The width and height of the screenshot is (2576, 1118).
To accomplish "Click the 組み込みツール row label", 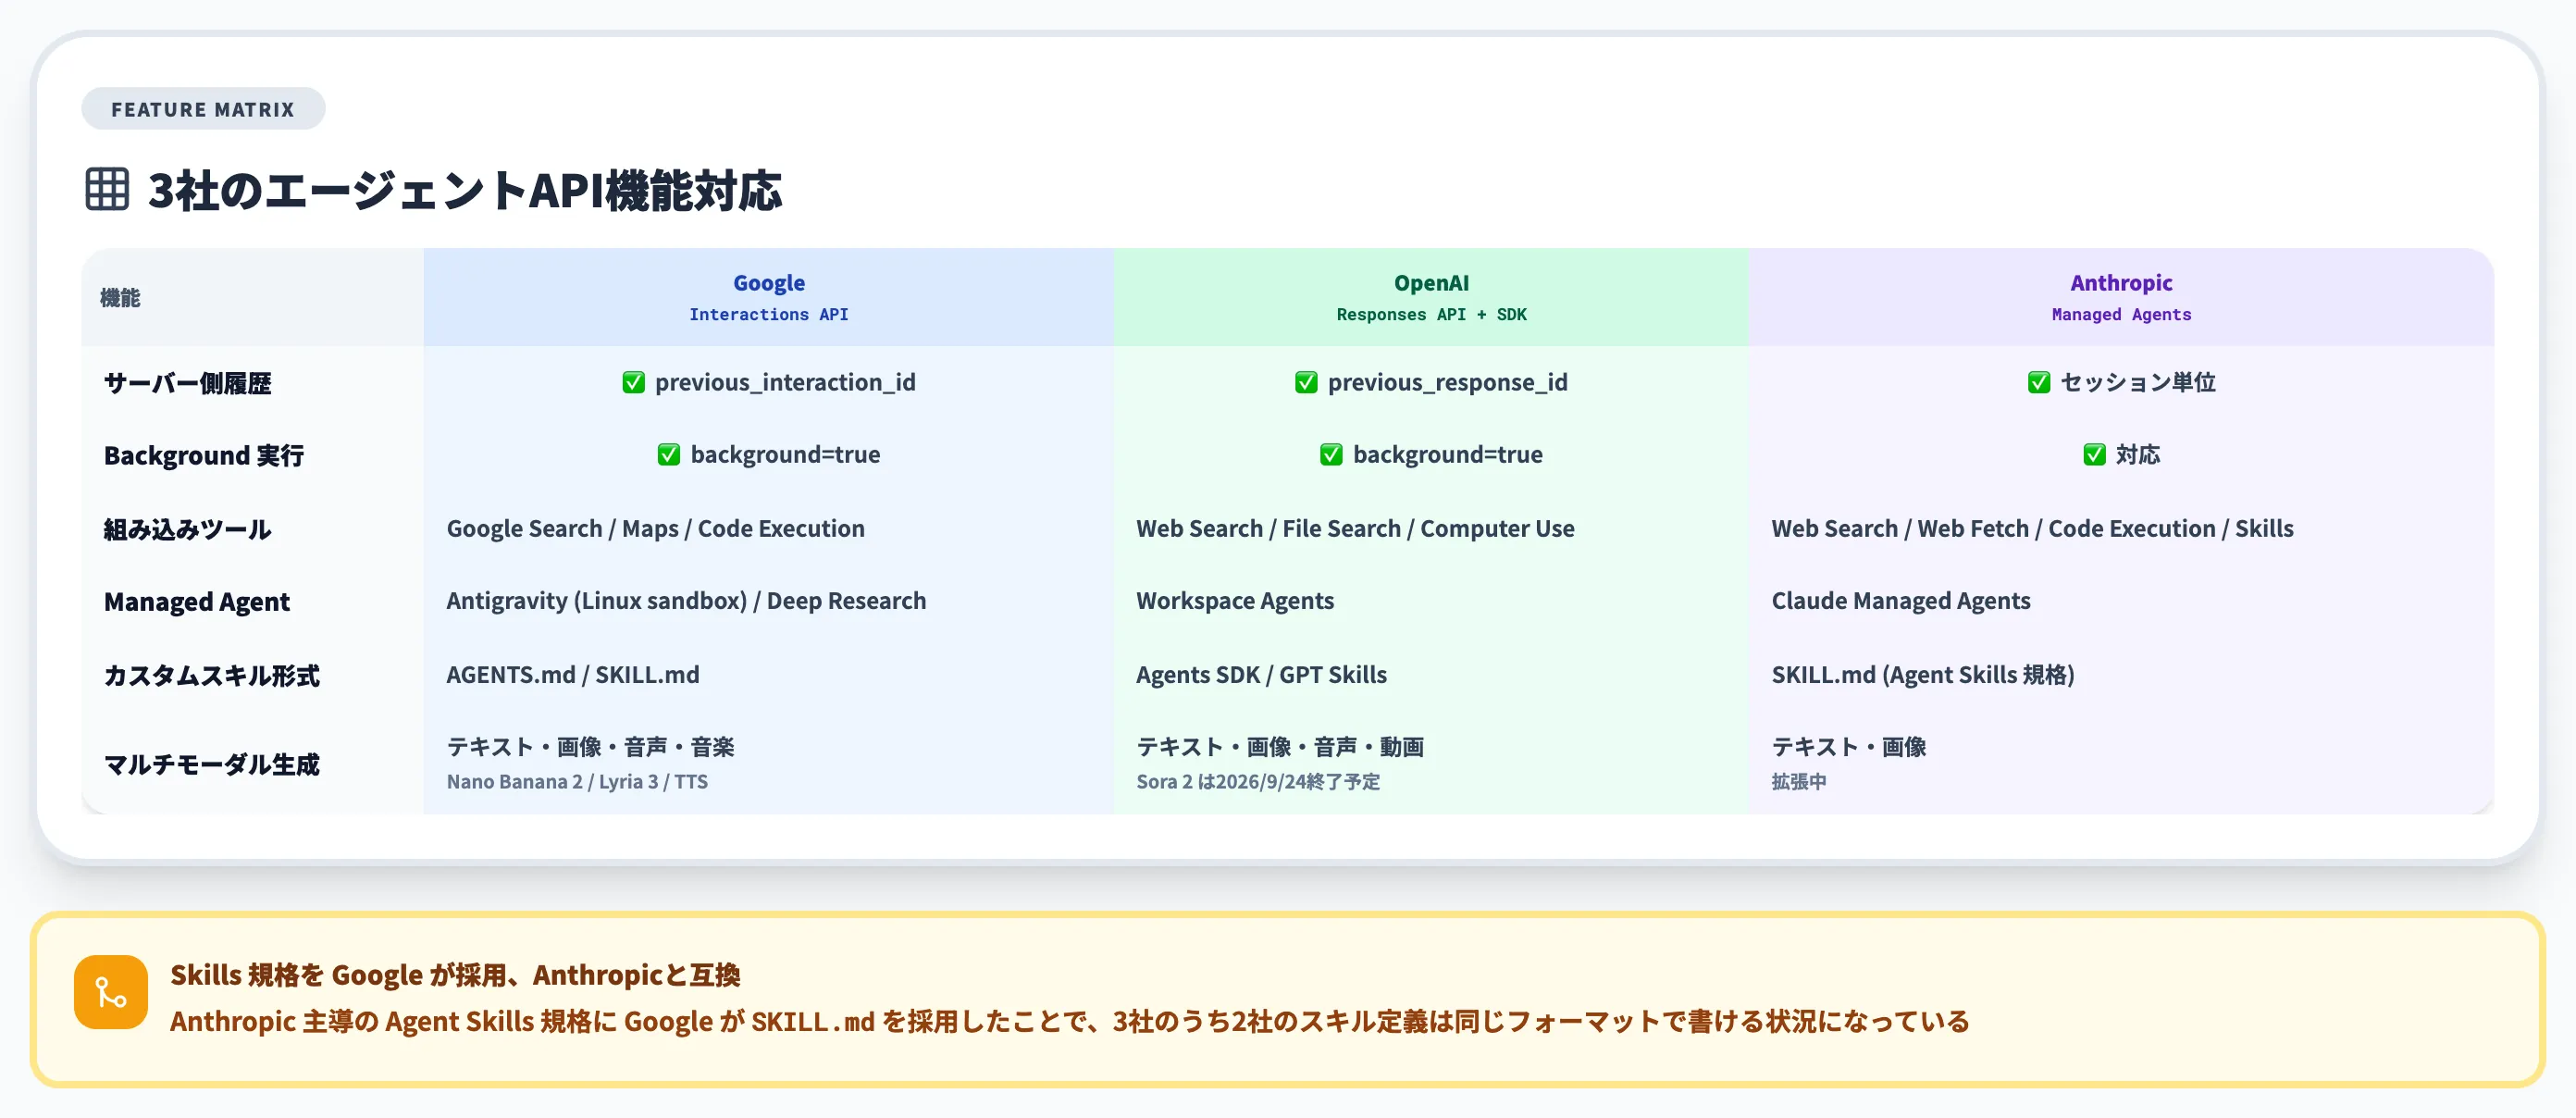I will 188,529.
